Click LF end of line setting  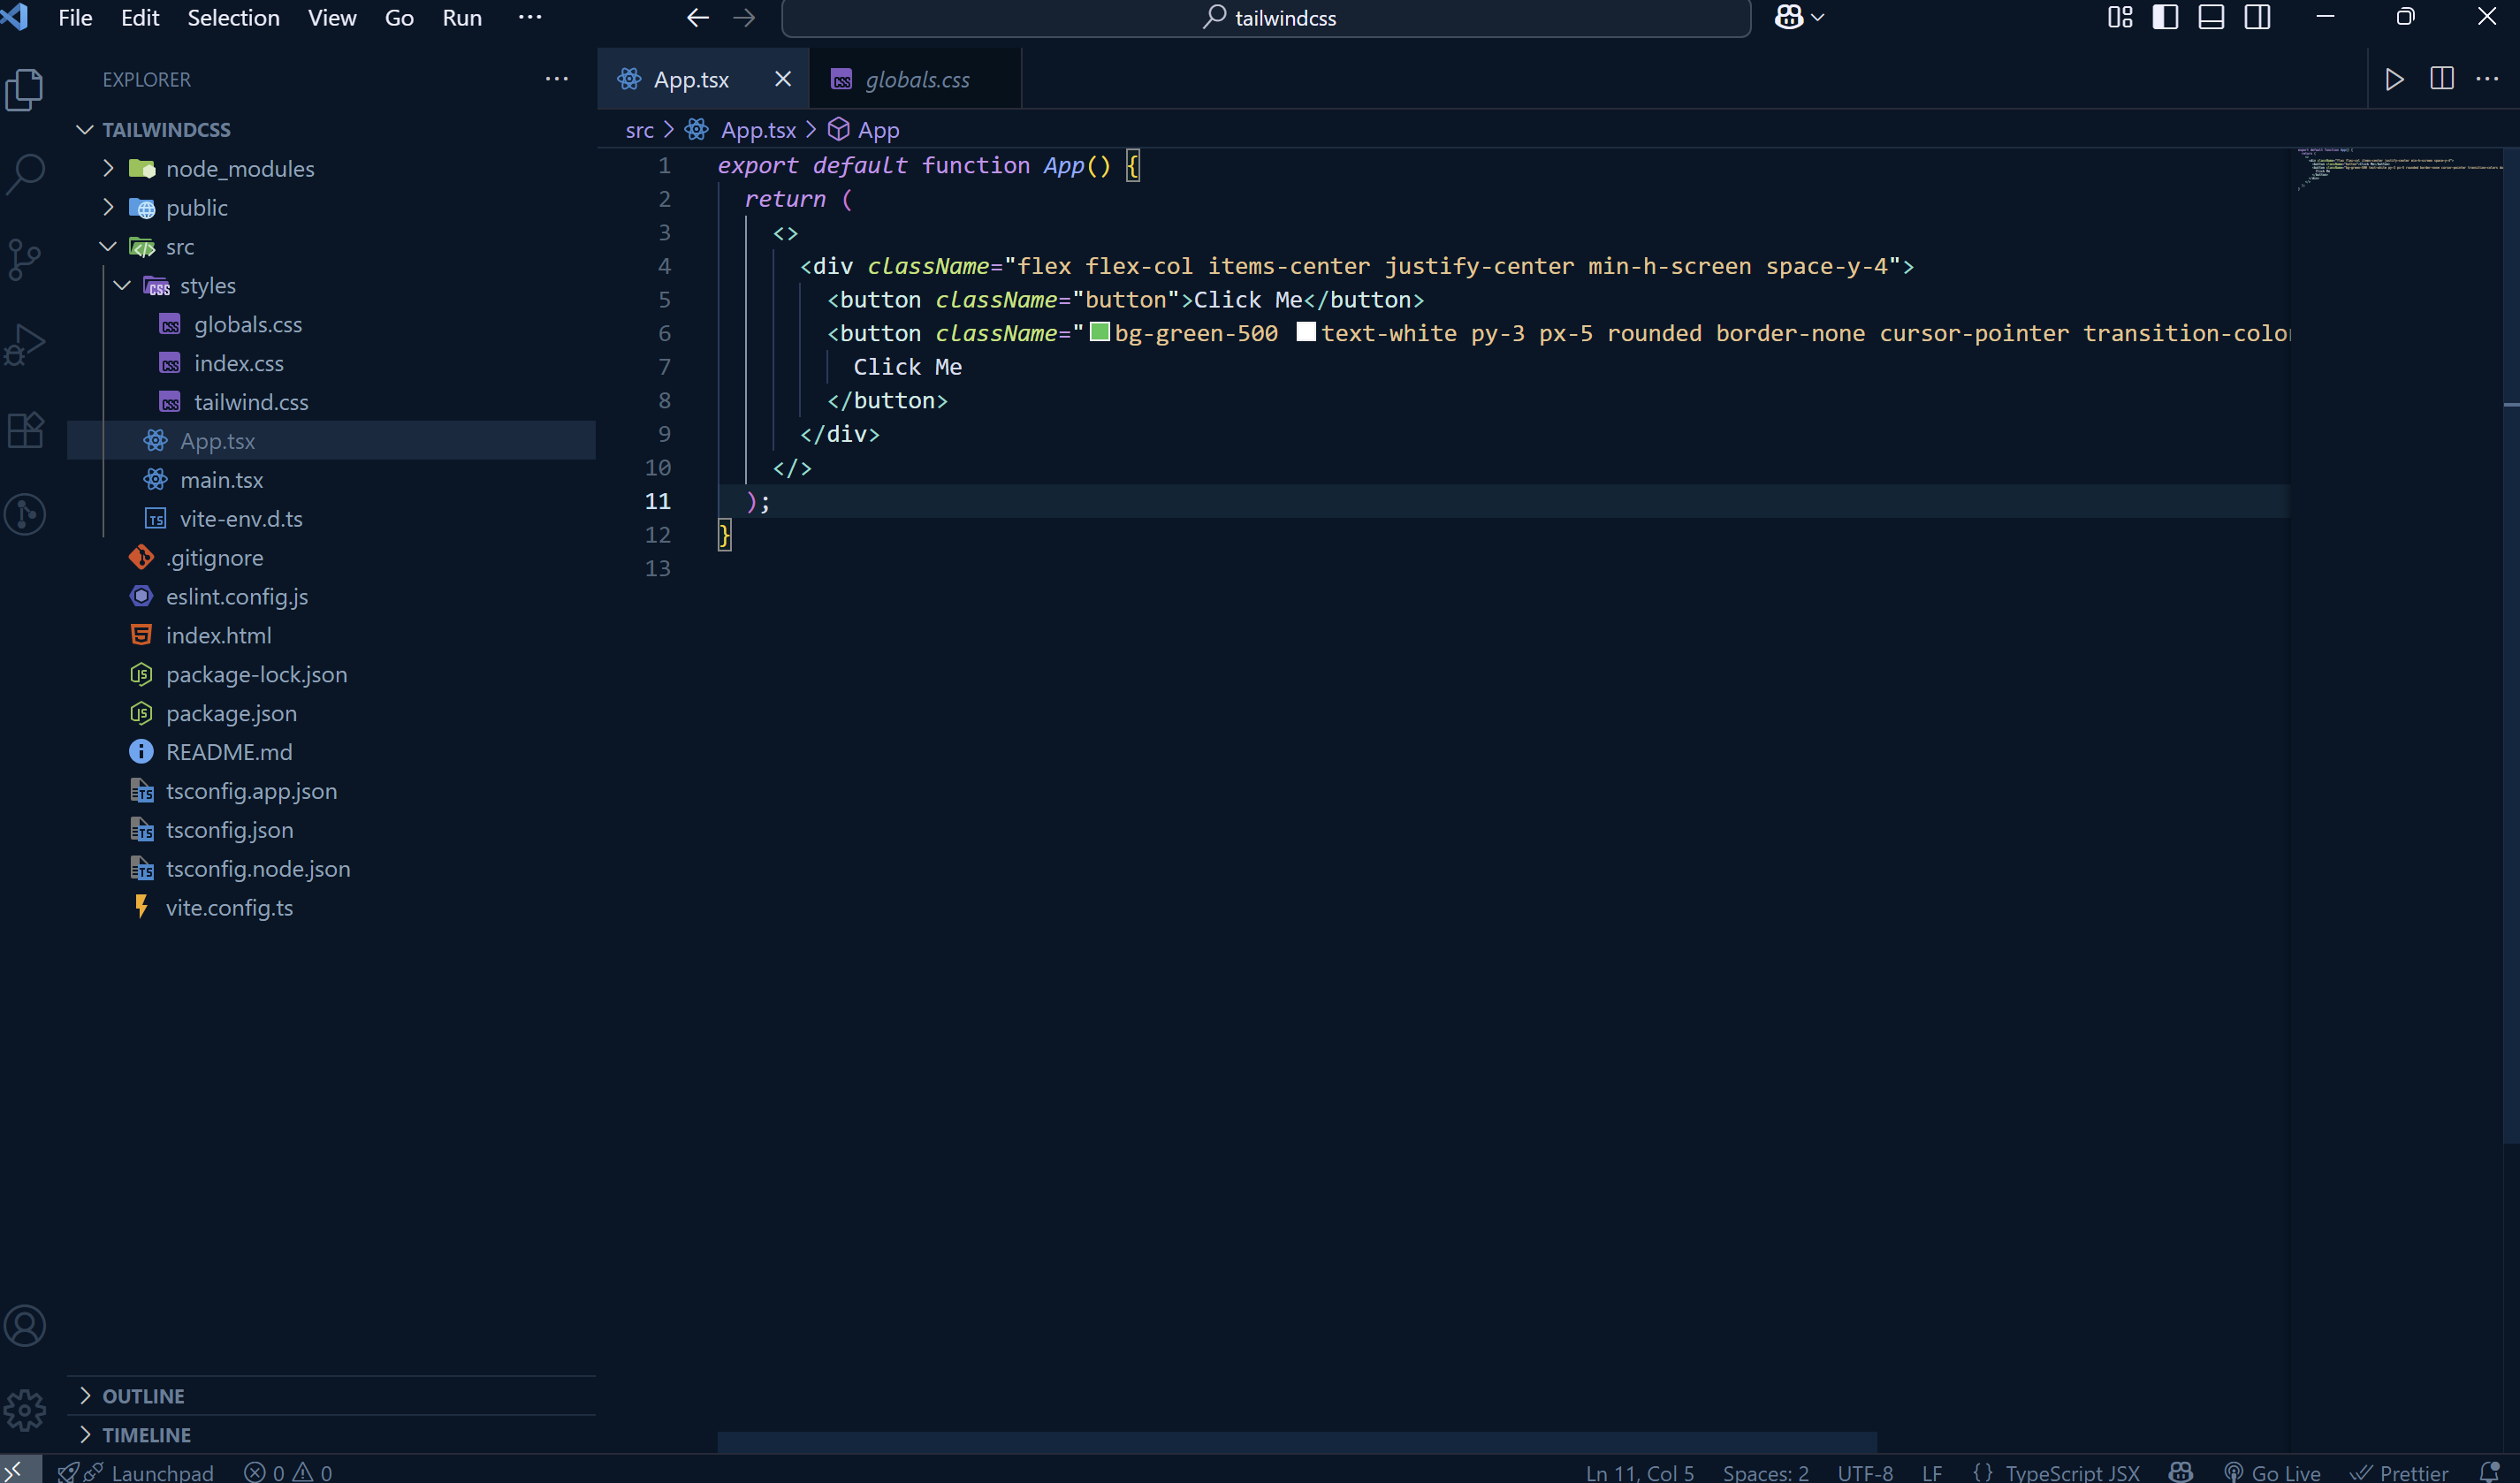click(1932, 1472)
